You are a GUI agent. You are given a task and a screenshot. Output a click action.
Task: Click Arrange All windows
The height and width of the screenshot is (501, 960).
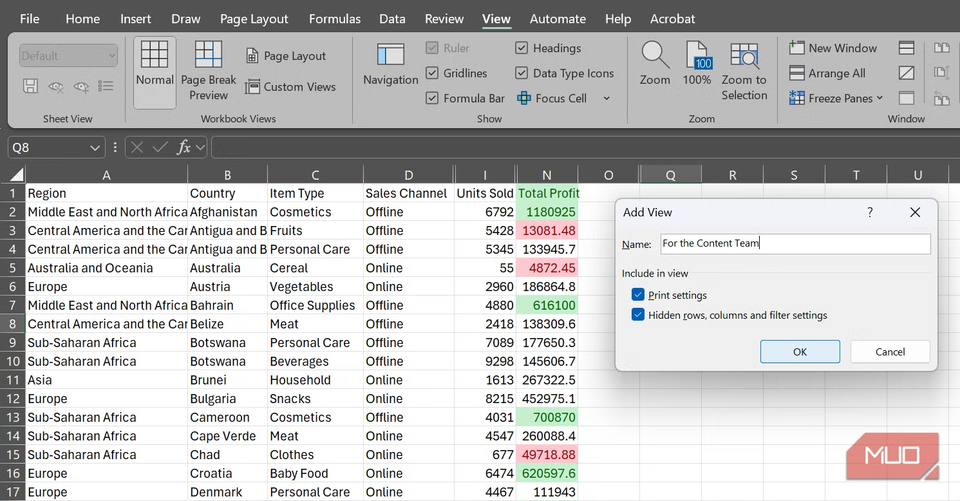click(827, 73)
